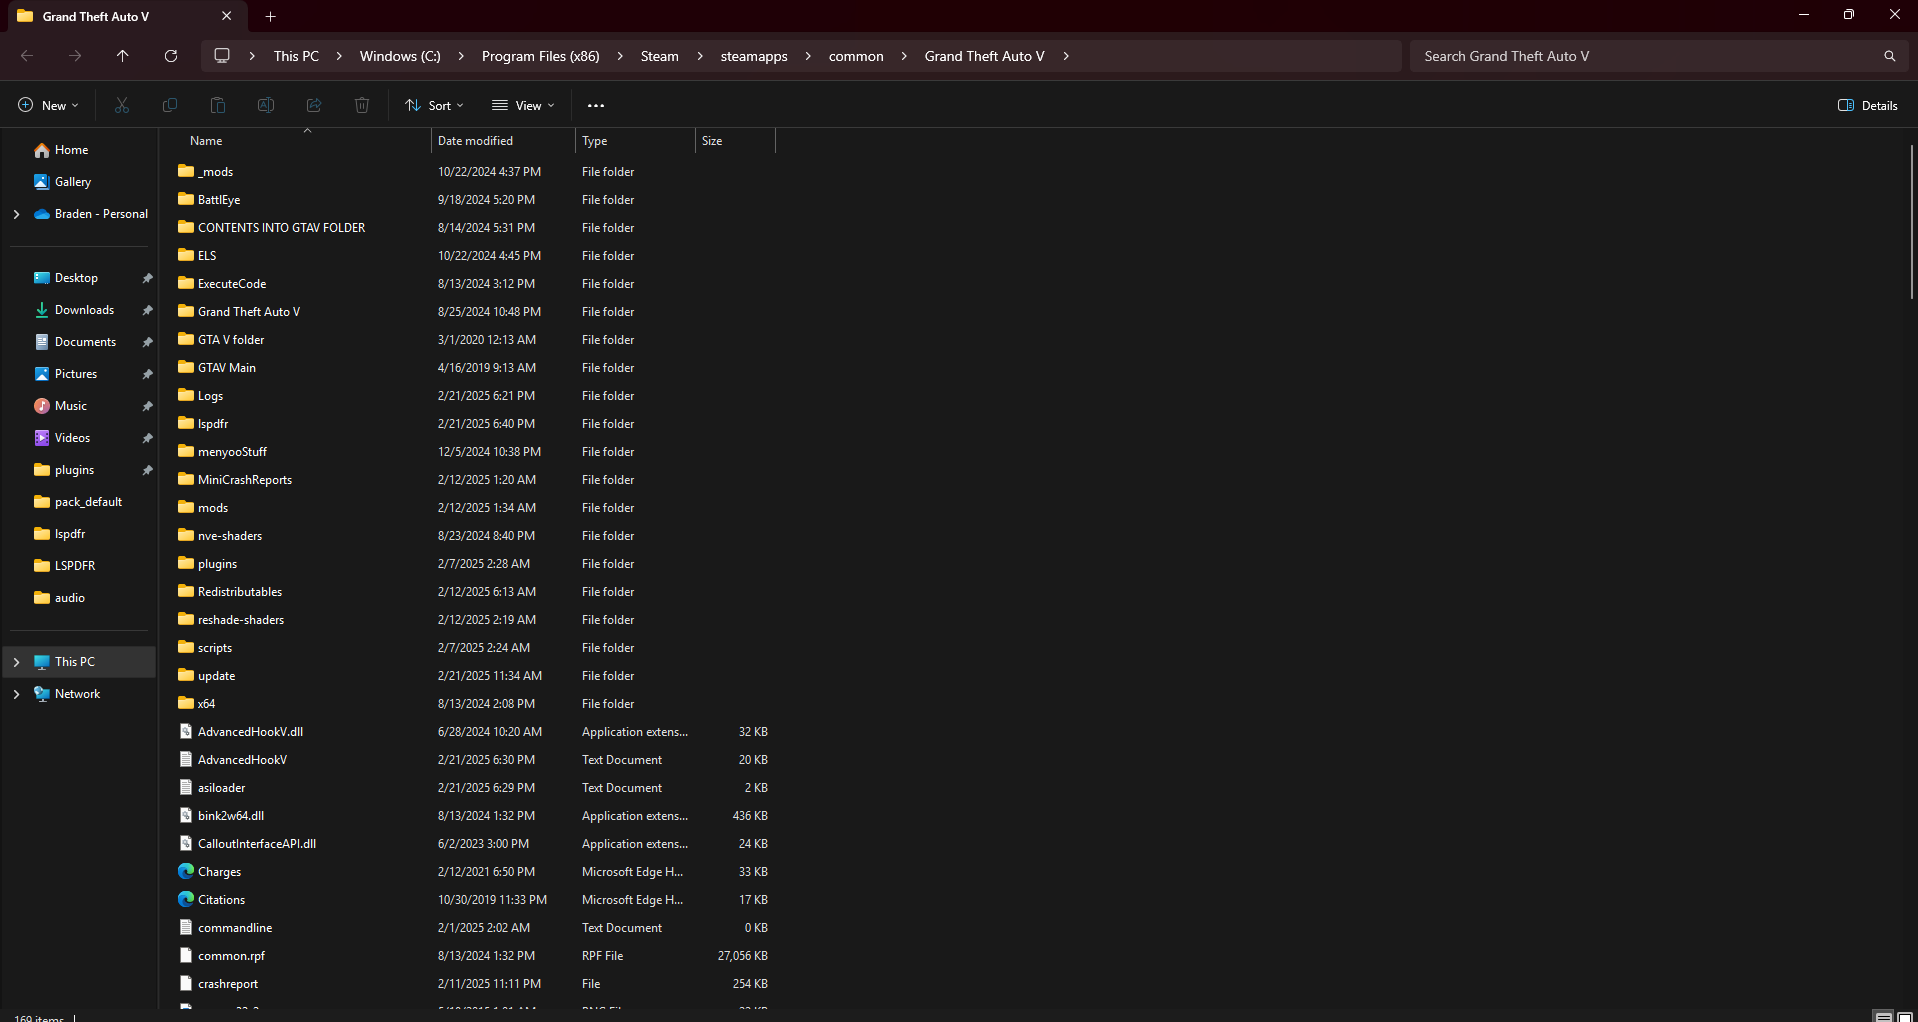
Task: Open the New item dropdown
Action: click(48, 105)
